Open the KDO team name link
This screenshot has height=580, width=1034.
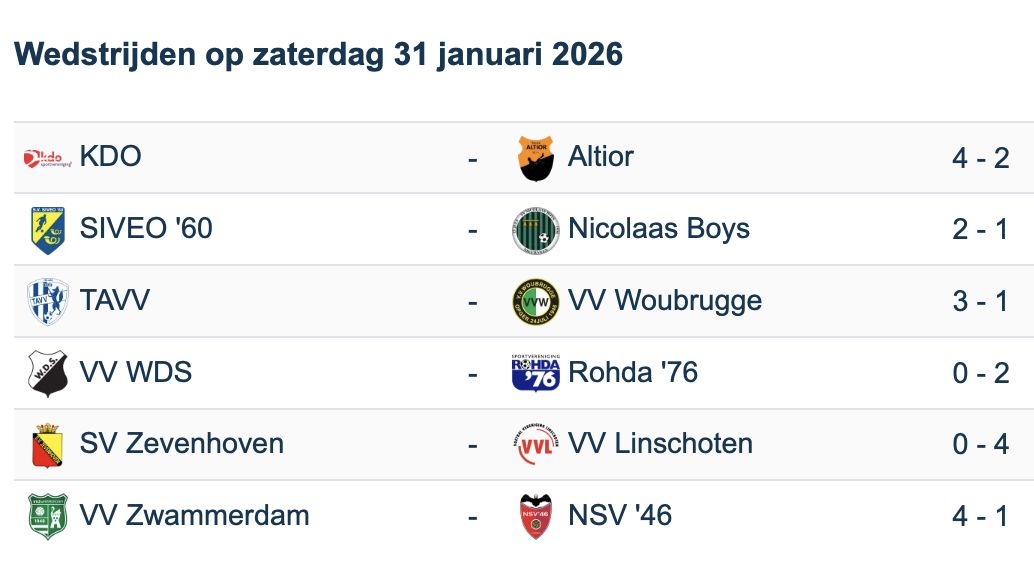point(110,157)
